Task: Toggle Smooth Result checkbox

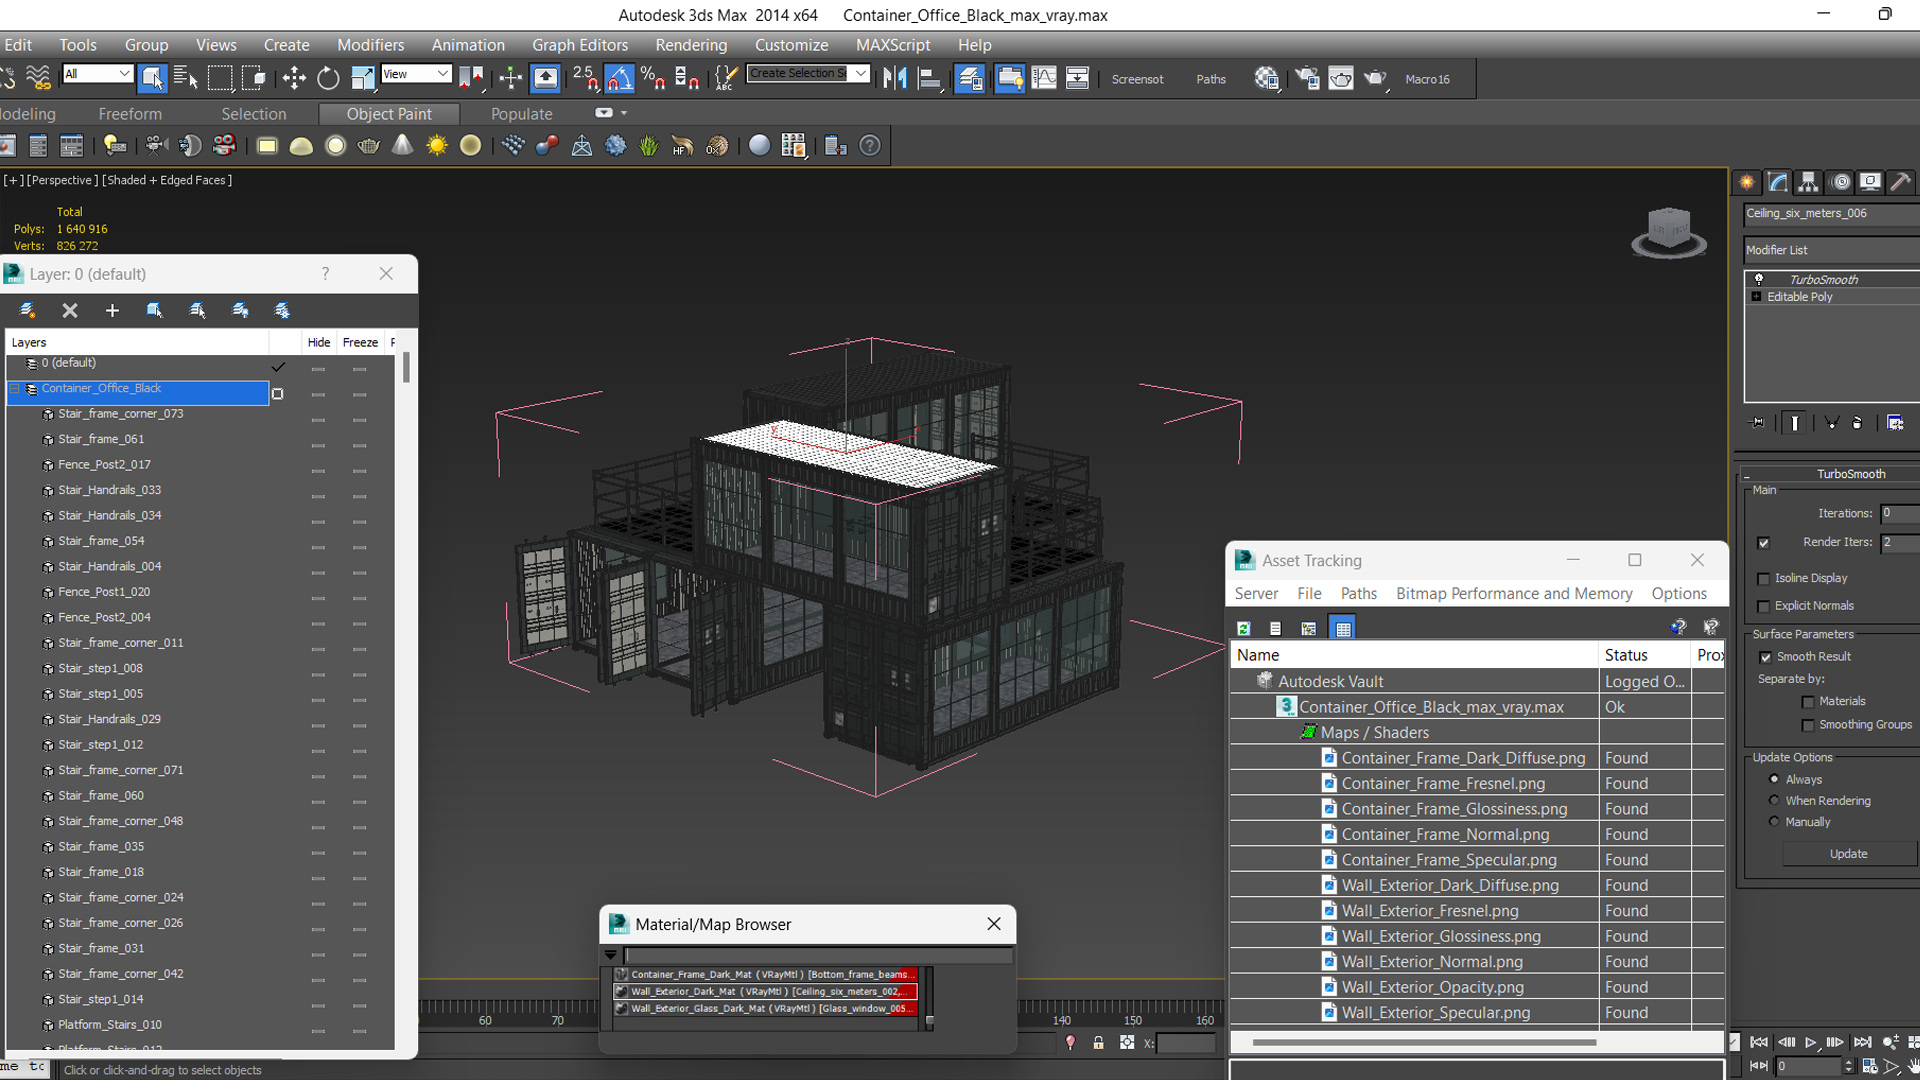Action: (x=1765, y=657)
